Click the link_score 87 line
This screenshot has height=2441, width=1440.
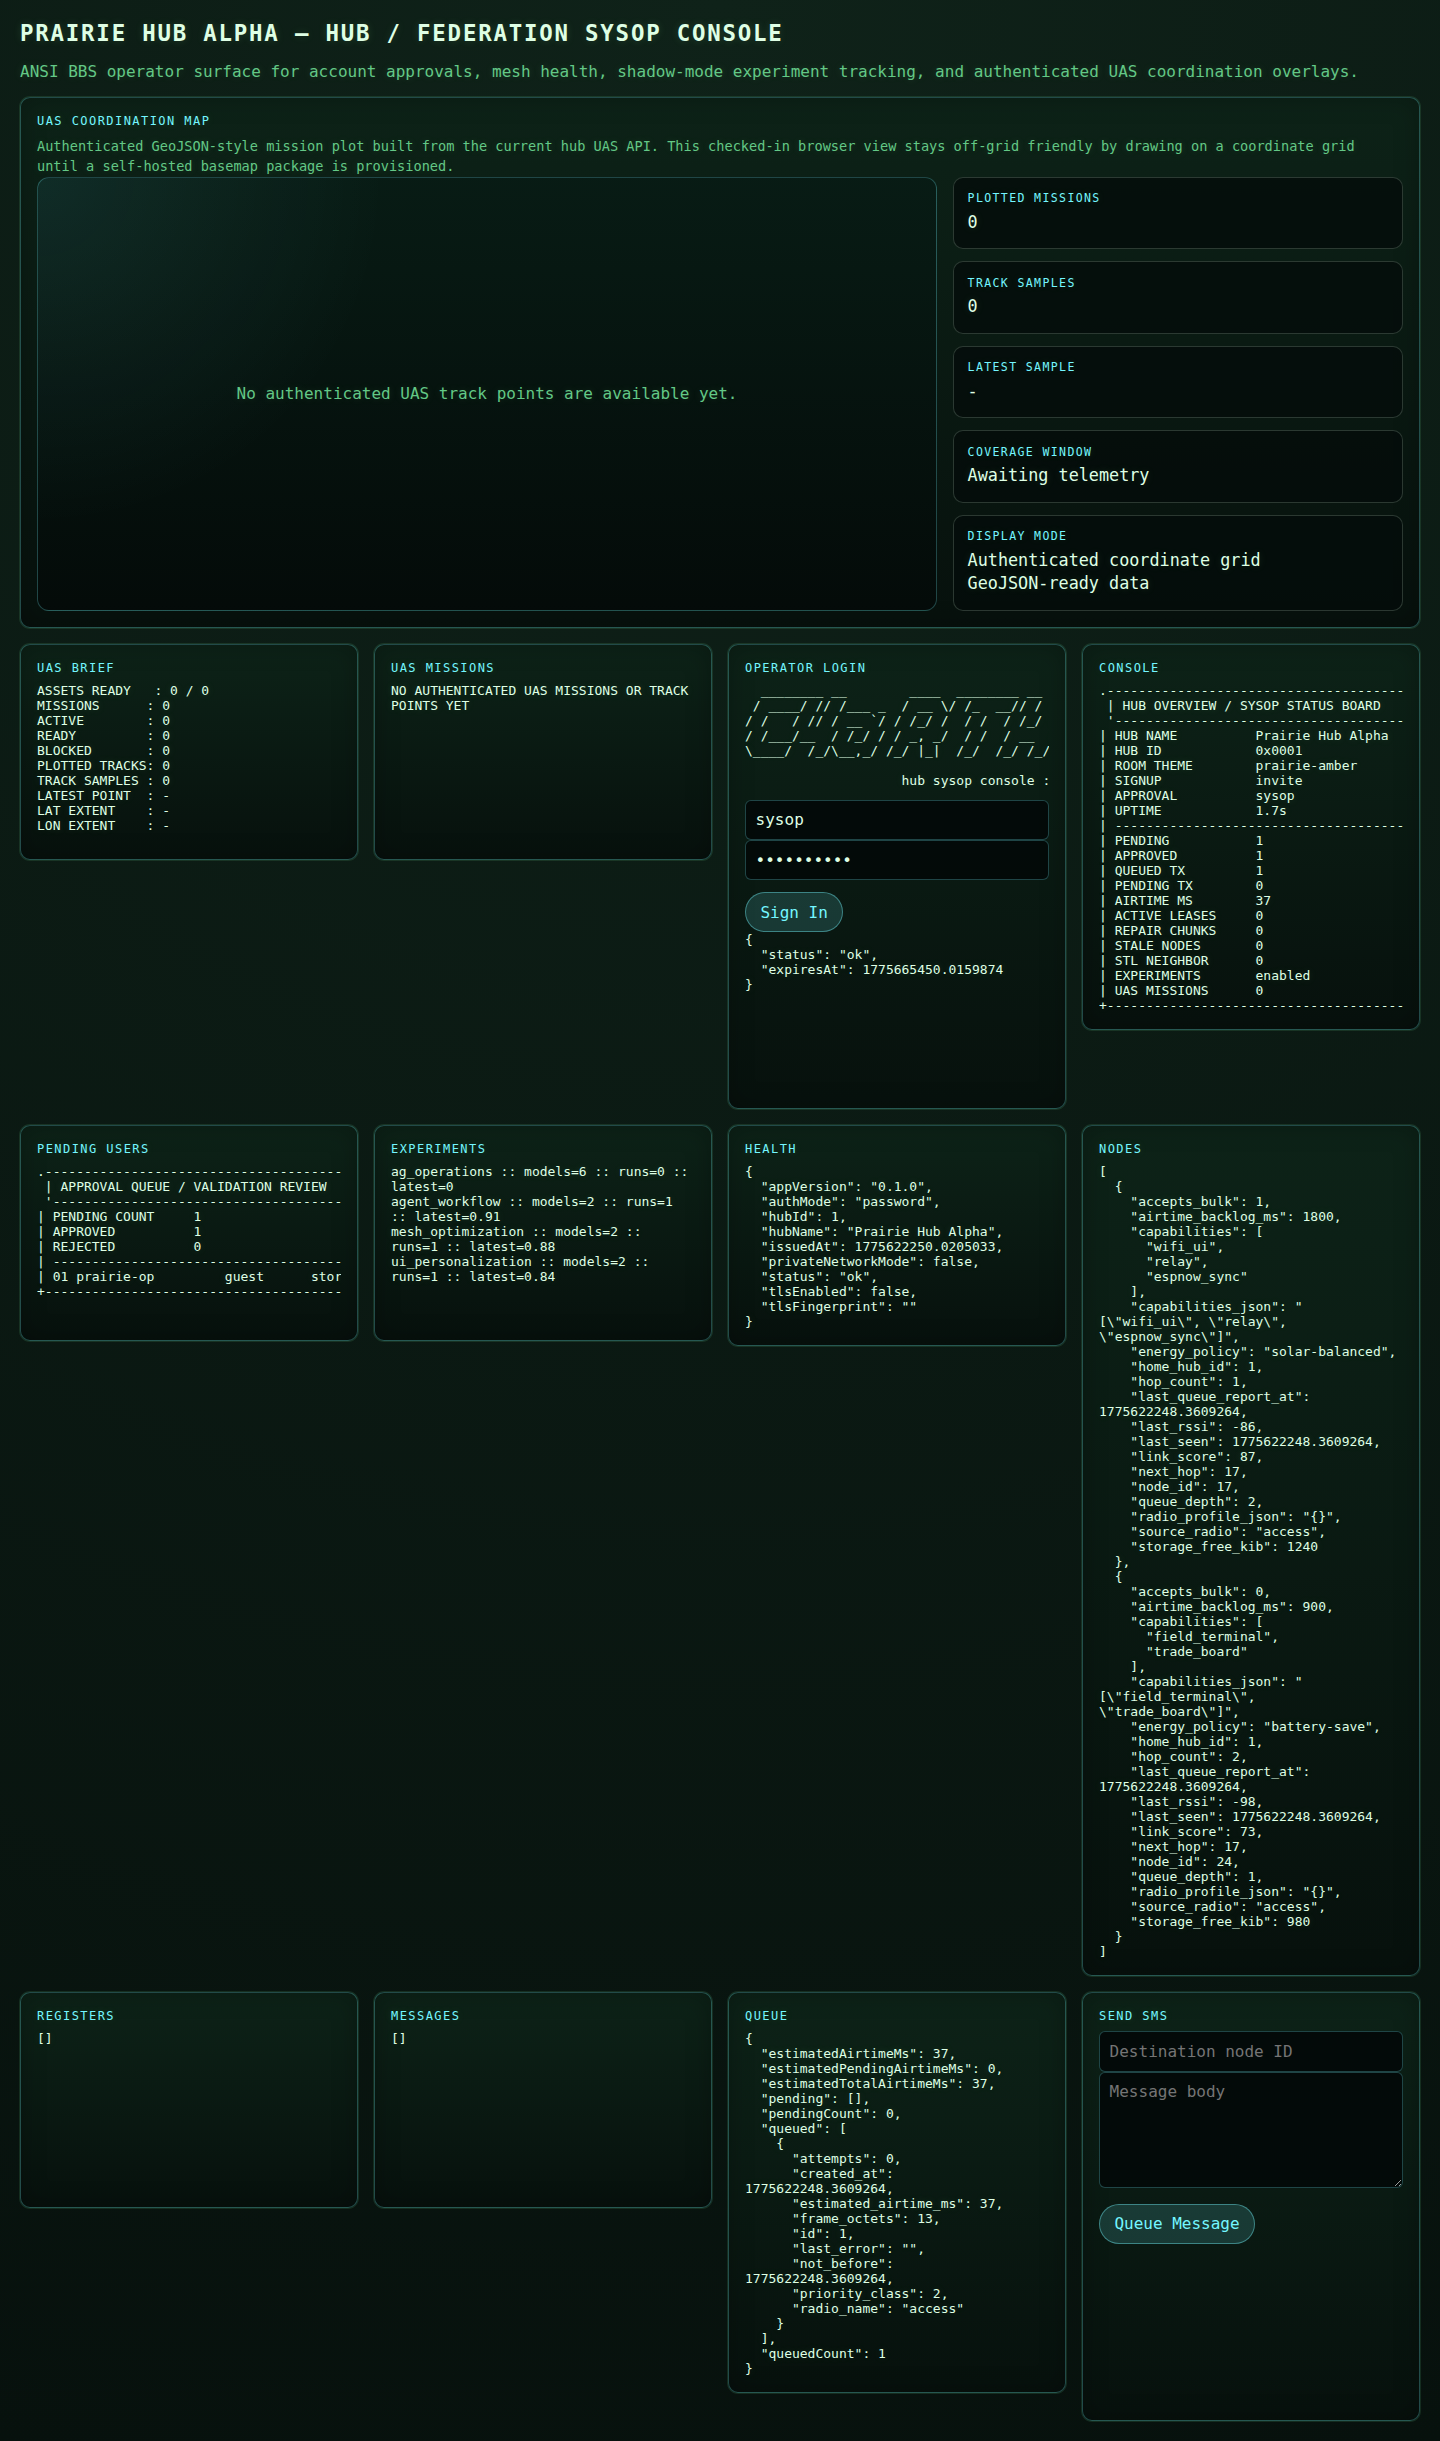pos(1196,1457)
